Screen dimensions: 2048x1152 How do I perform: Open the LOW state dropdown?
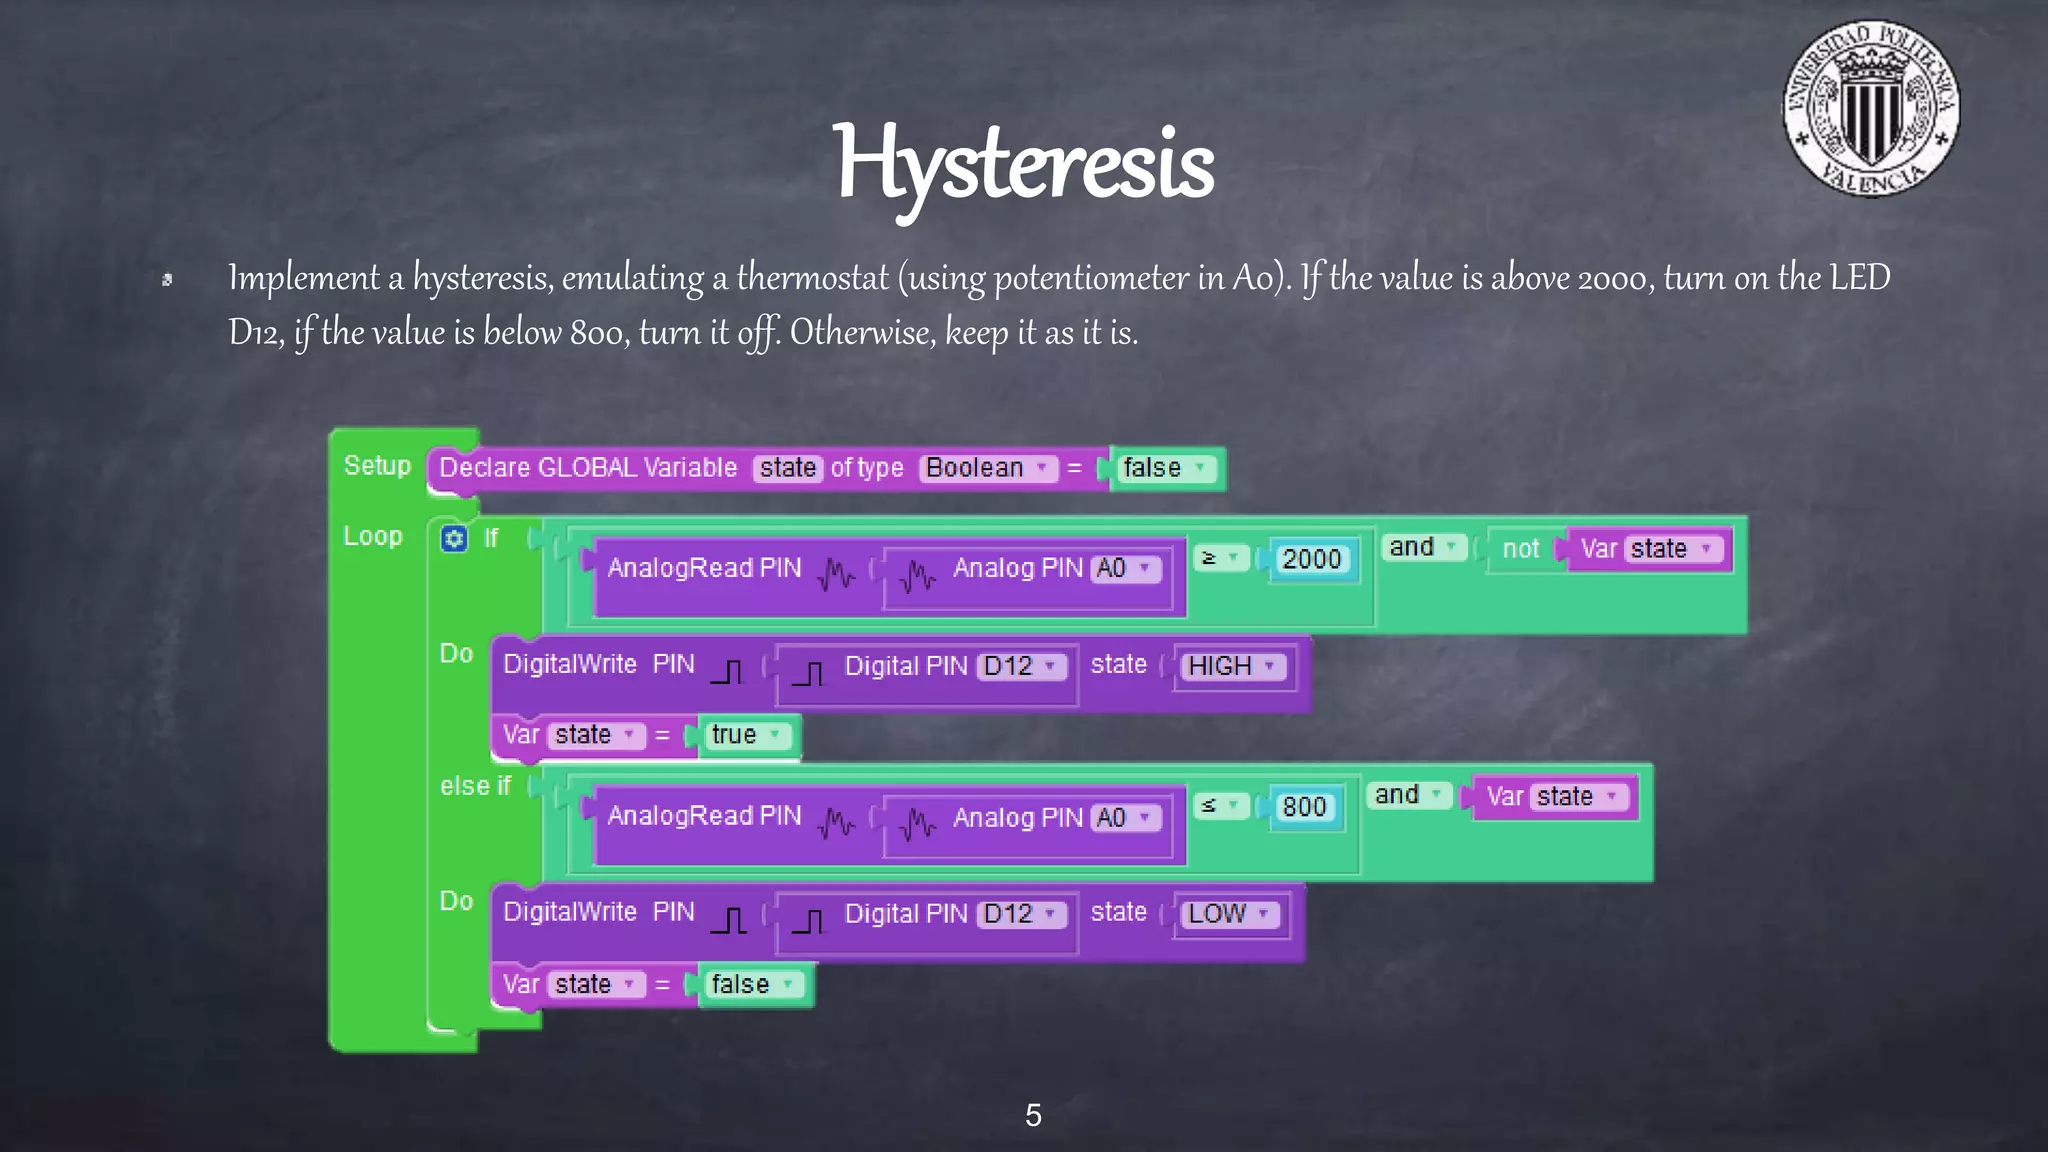pos(1229,914)
